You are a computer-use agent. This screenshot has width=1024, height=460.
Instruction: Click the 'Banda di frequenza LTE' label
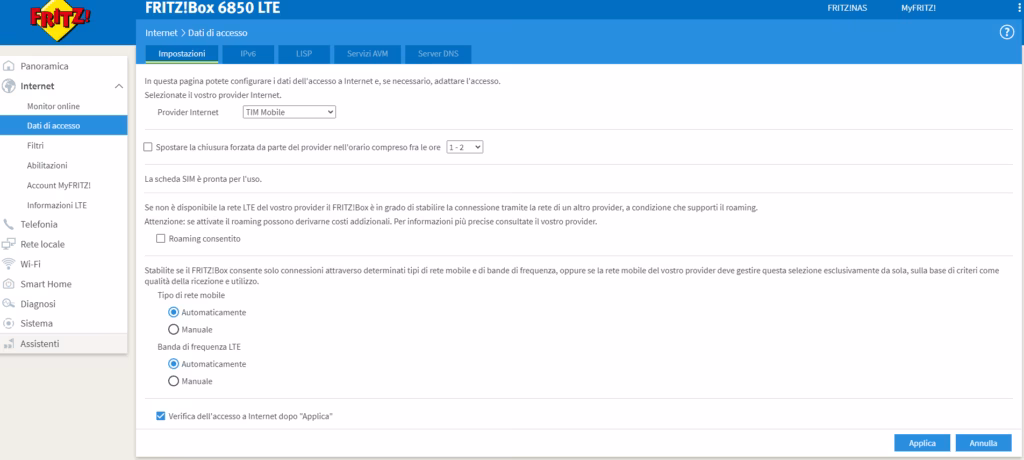click(x=199, y=347)
